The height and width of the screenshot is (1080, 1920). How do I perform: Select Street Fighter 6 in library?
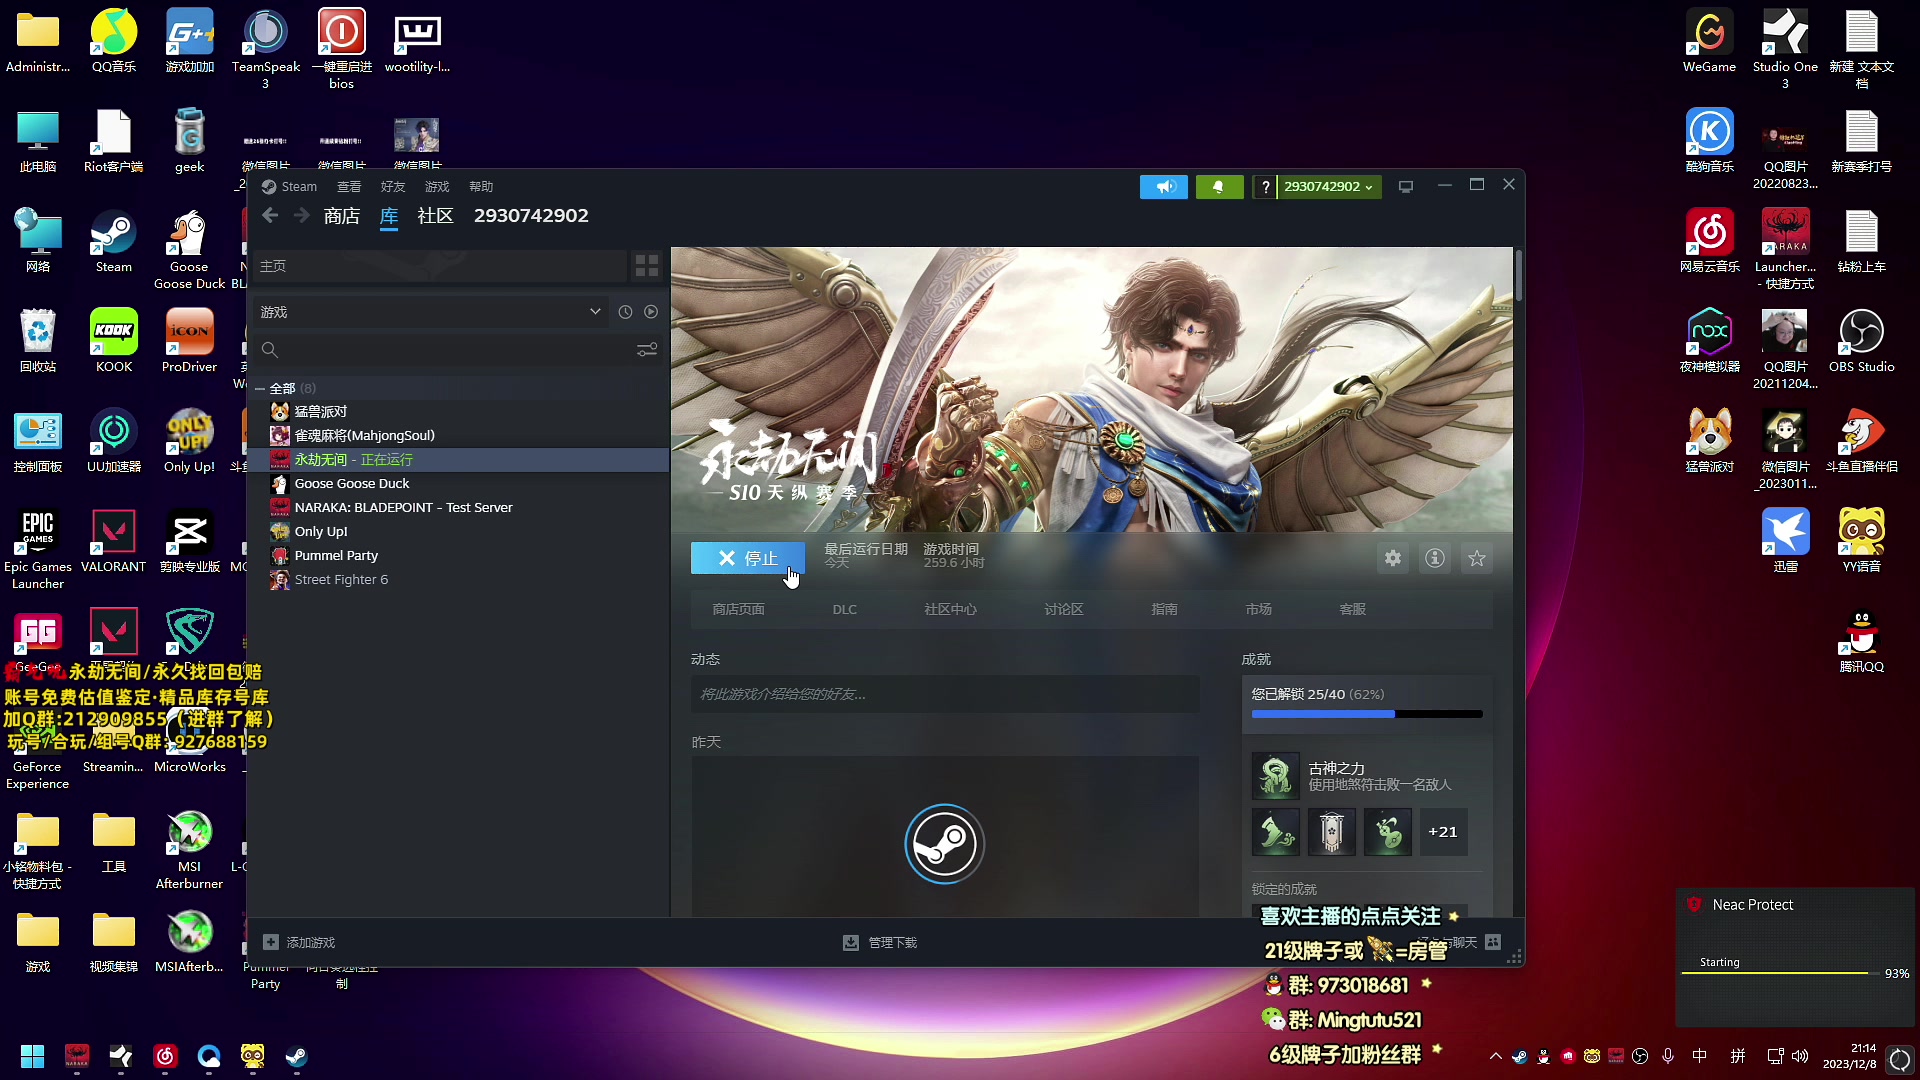pos(460,580)
